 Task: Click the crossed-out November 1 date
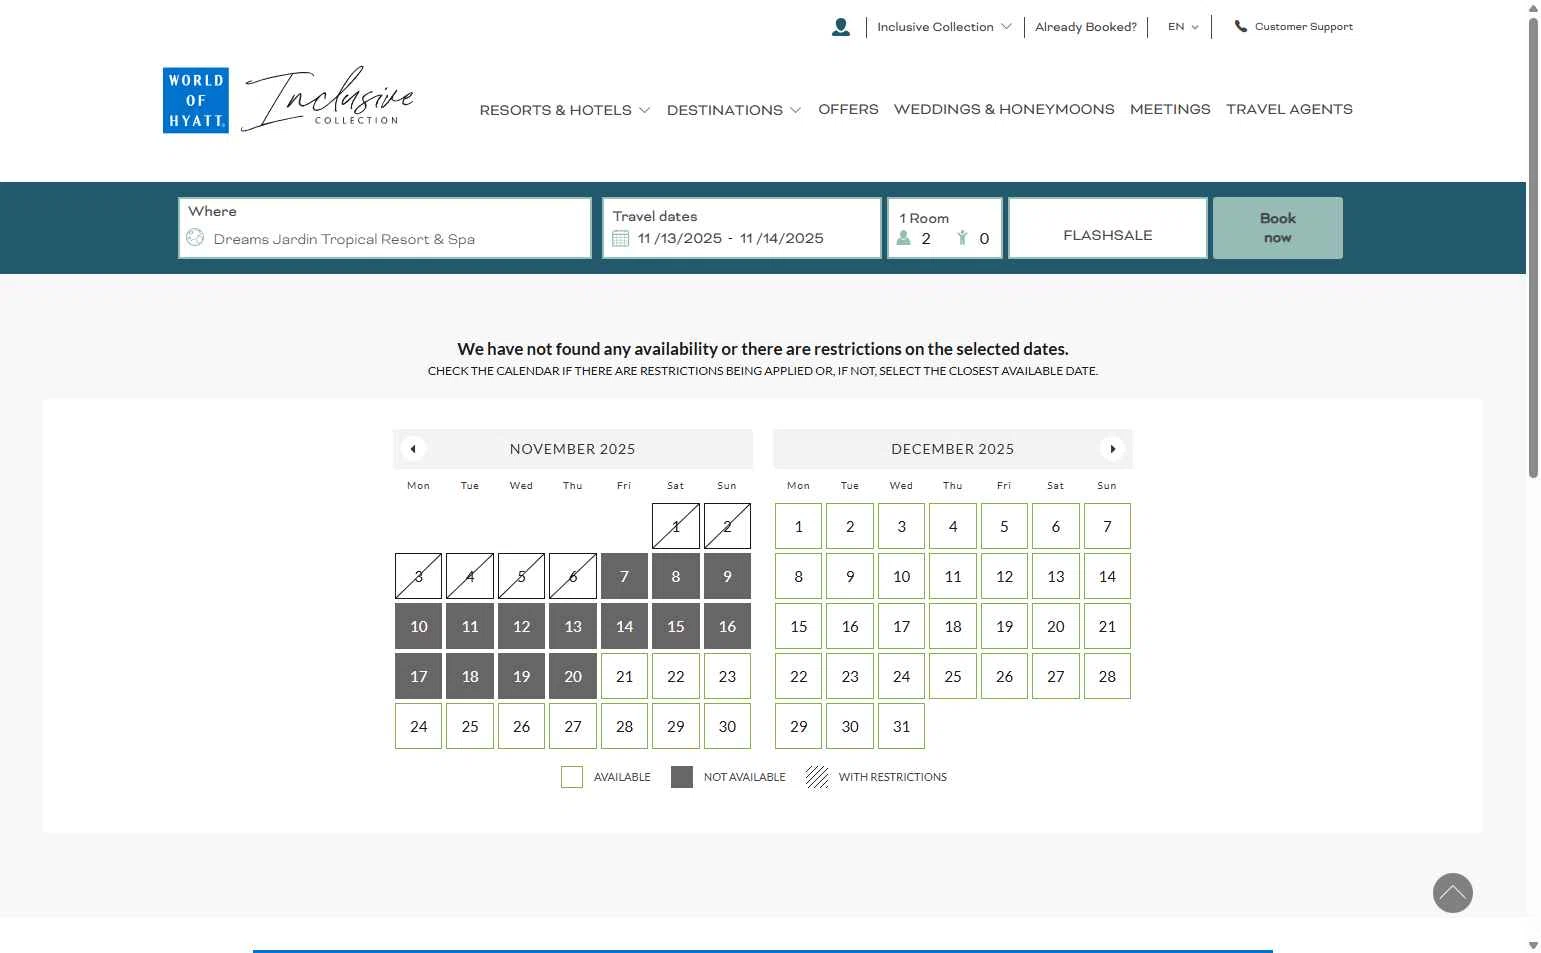(x=676, y=526)
